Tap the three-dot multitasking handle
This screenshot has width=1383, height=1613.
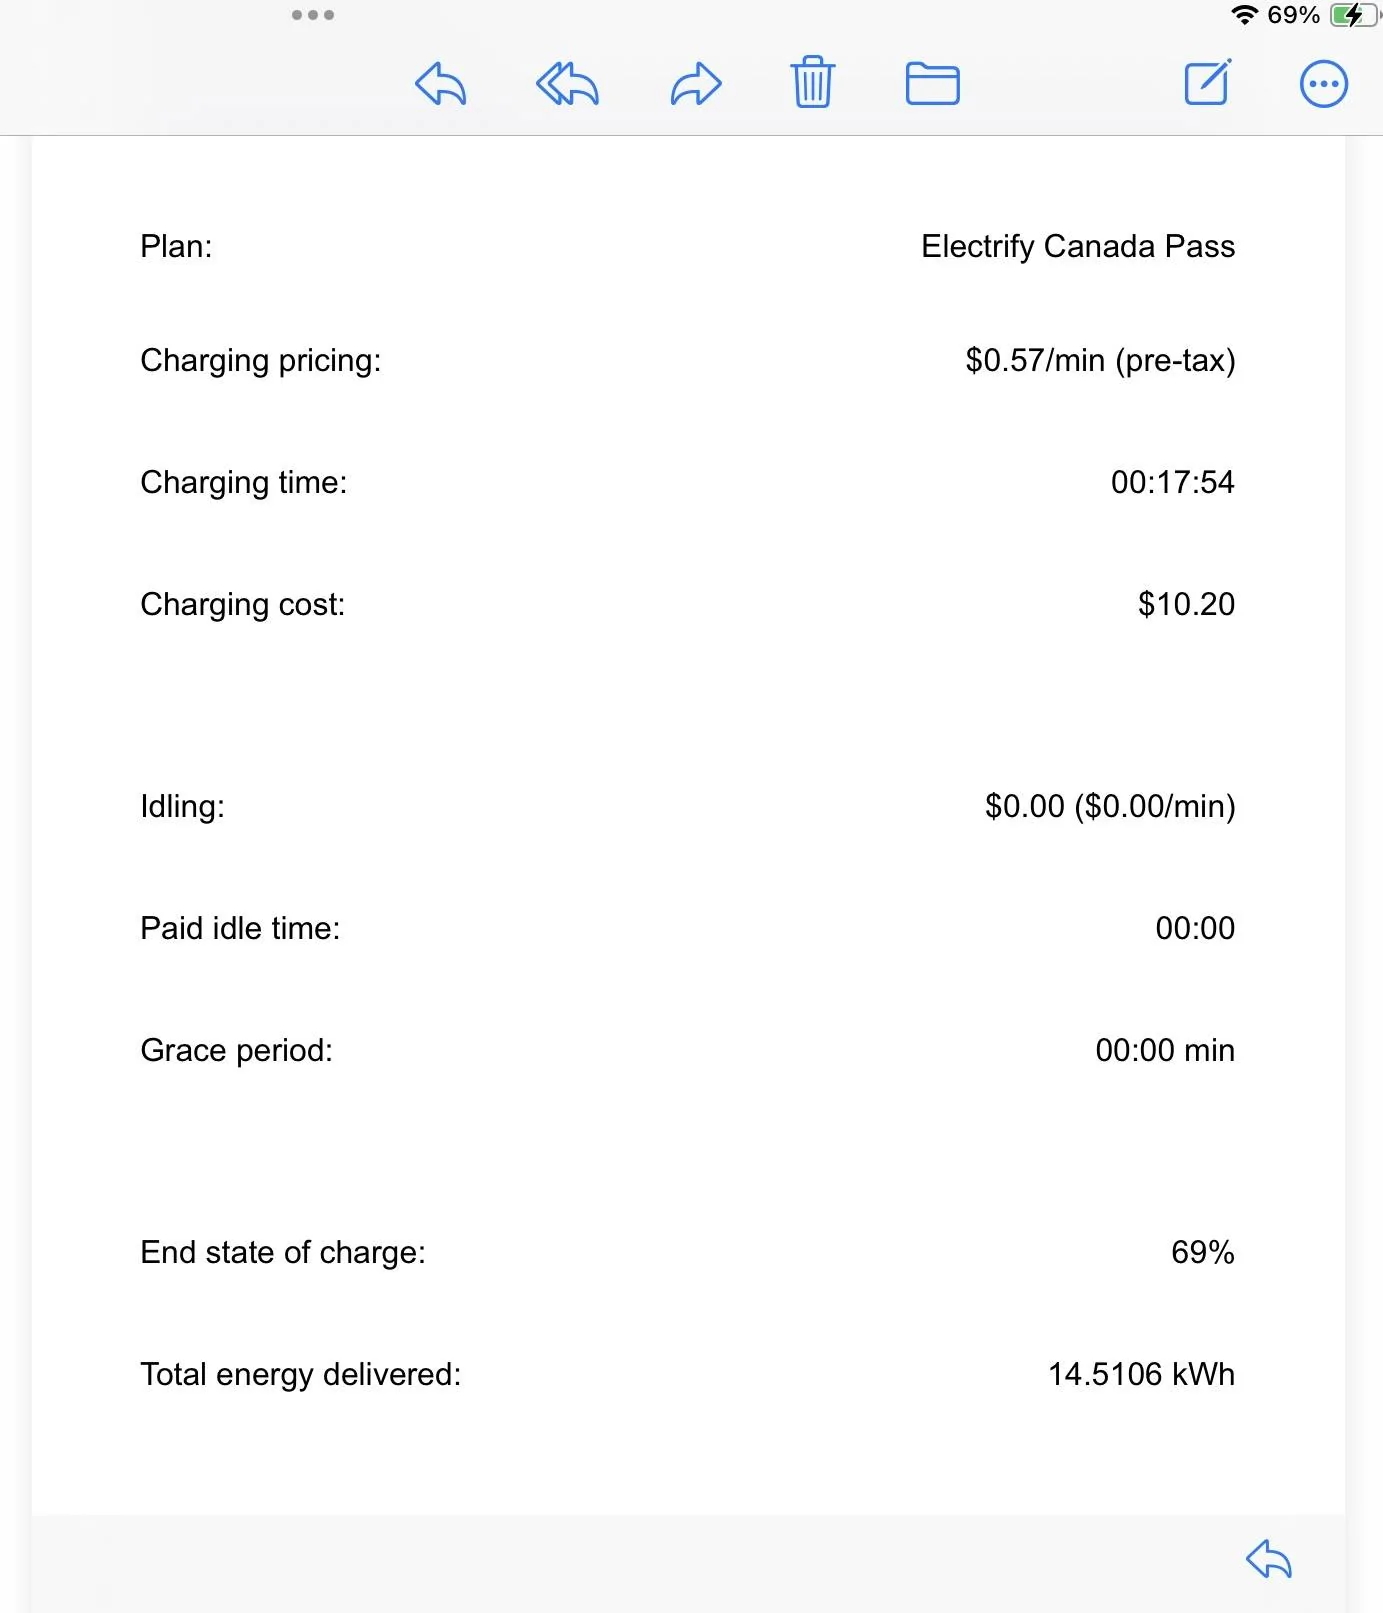pyautogui.click(x=313, y=15)
